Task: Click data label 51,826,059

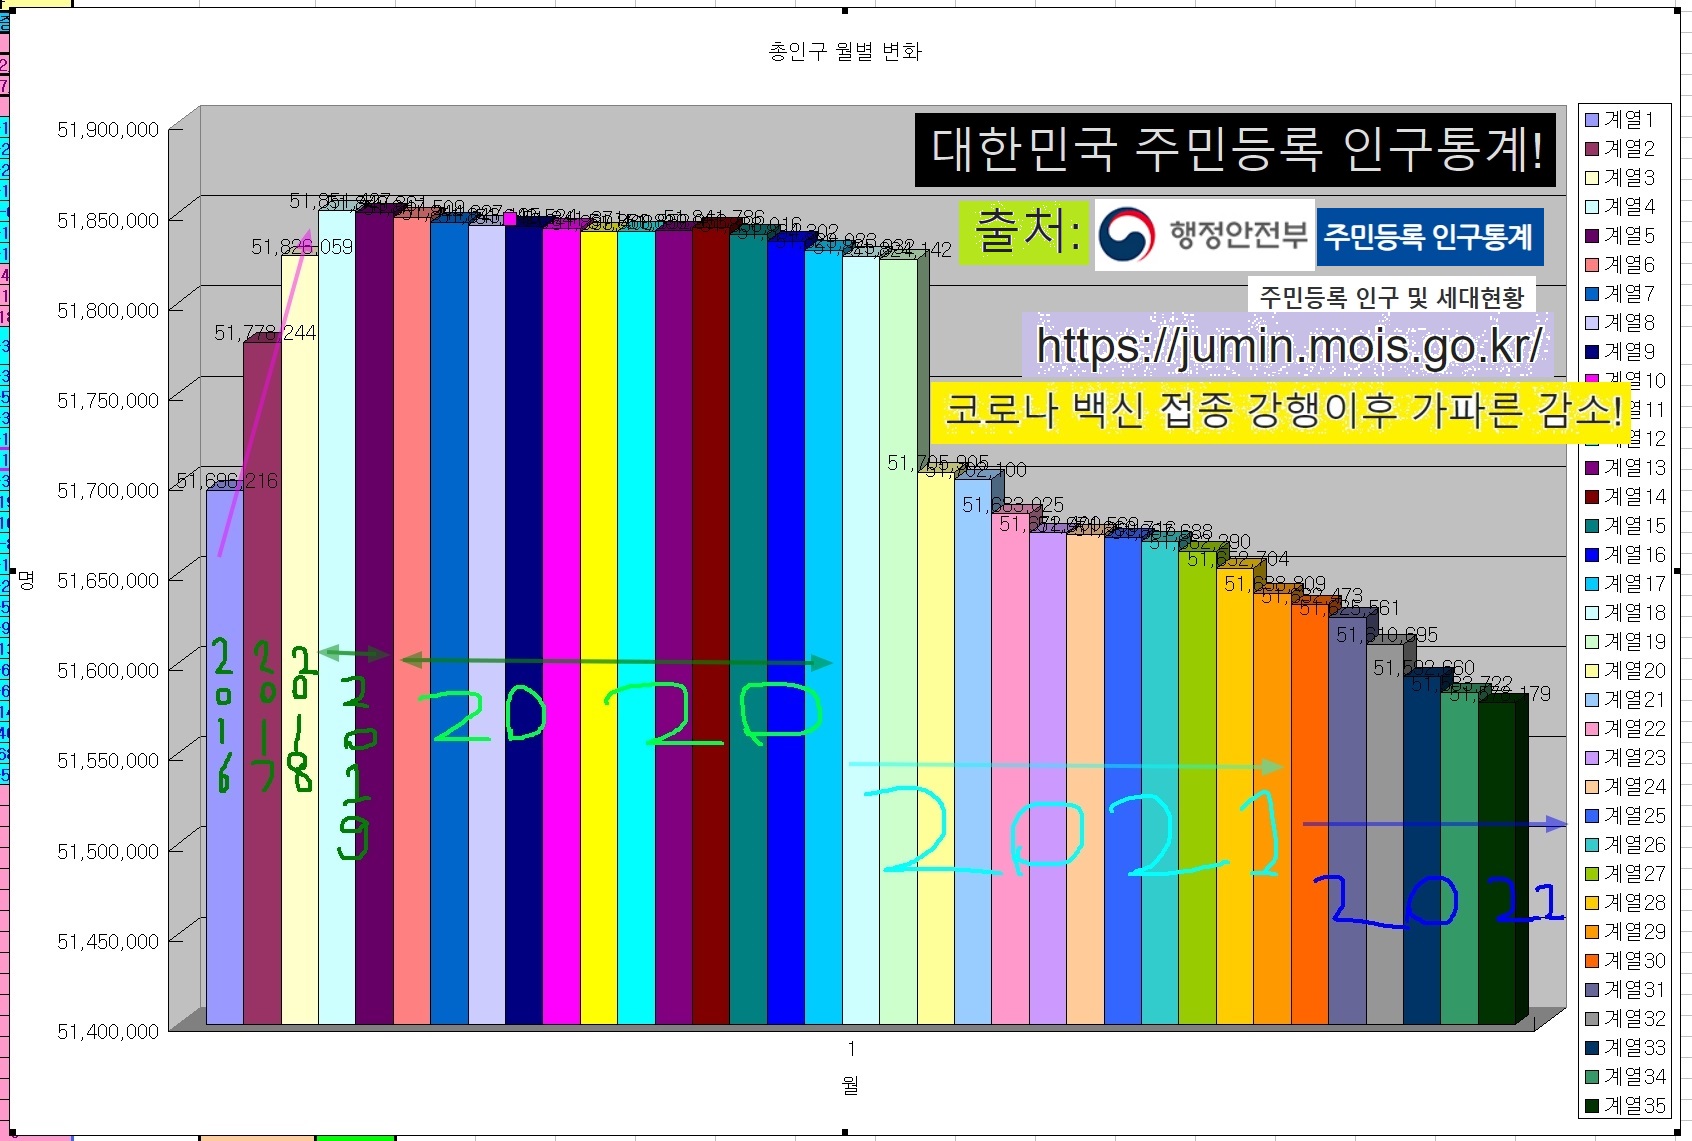Action: pos(302,247)
